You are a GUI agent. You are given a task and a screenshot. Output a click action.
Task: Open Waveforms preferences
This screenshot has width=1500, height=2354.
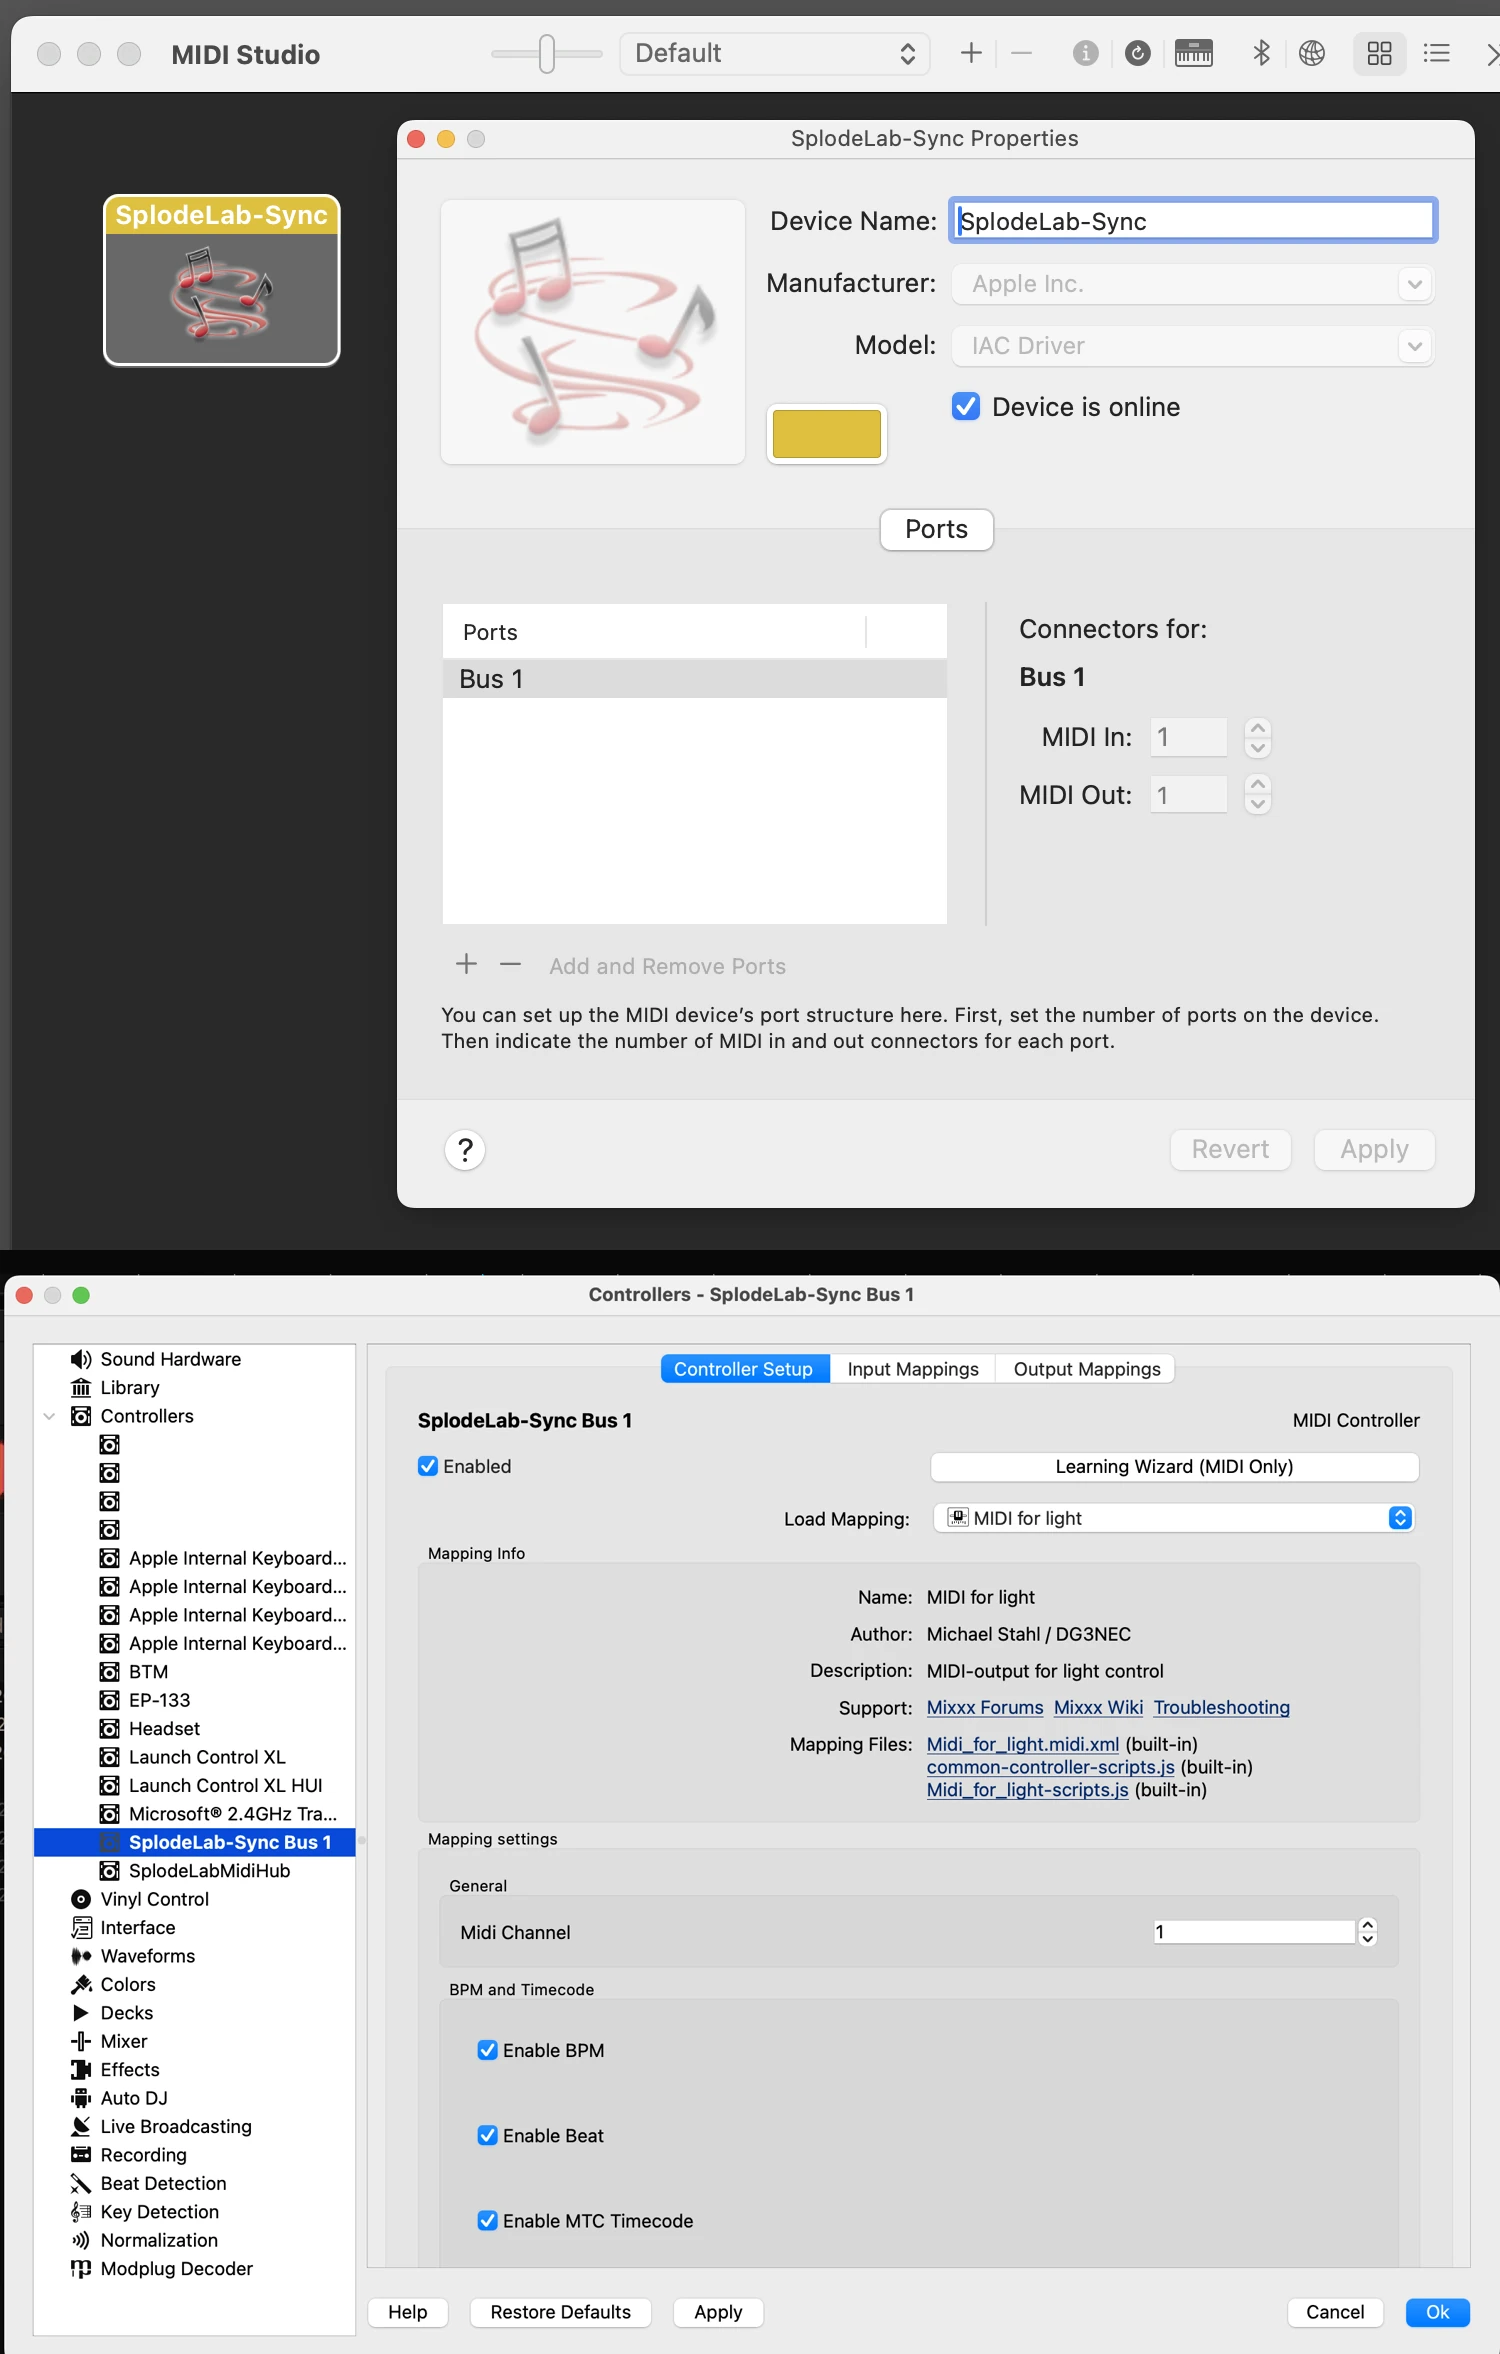[x=147, y=1956]
